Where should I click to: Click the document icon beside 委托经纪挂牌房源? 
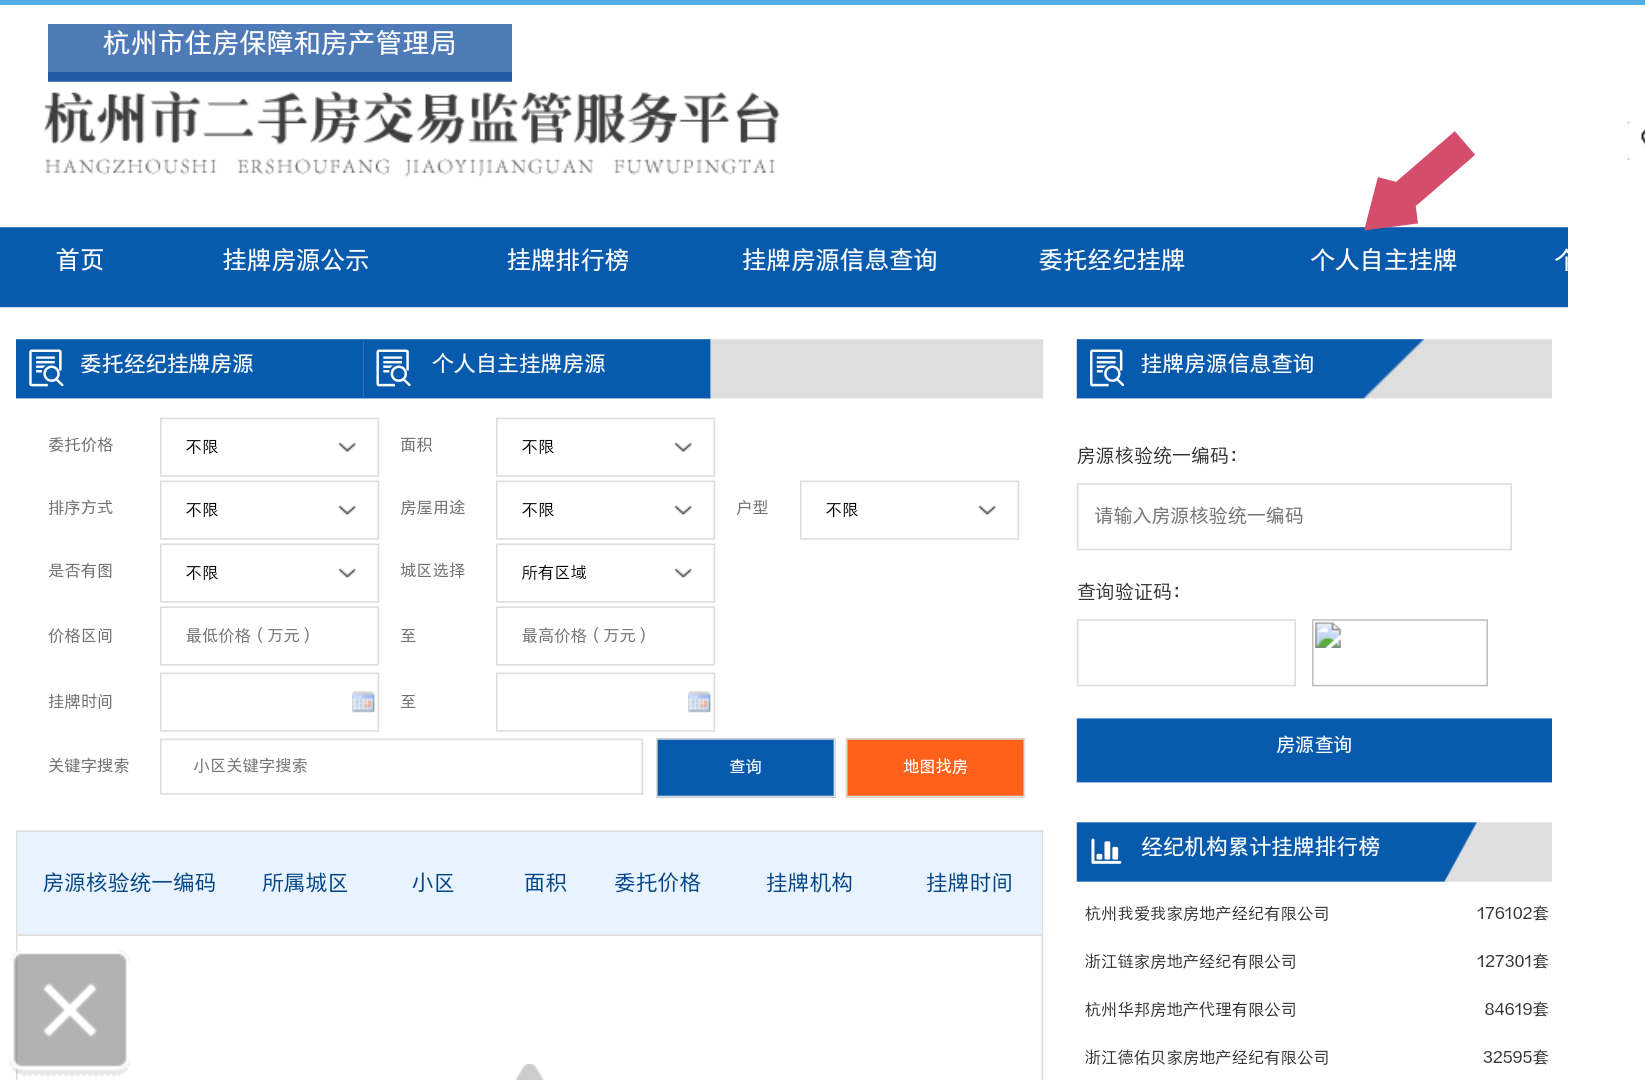point(45,367)
